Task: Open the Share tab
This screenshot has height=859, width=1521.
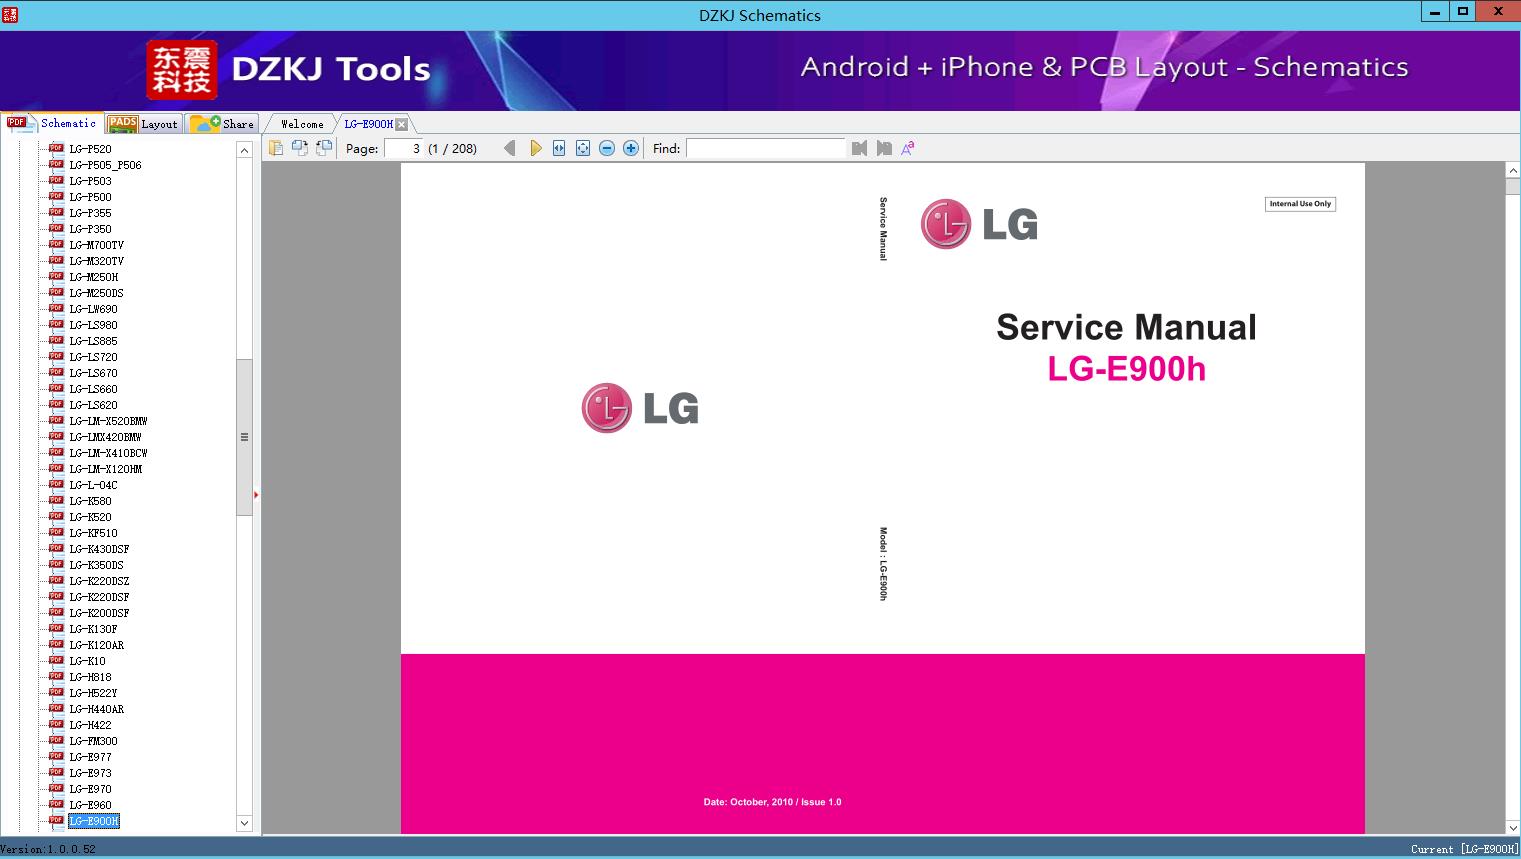Action: (222, 123)
